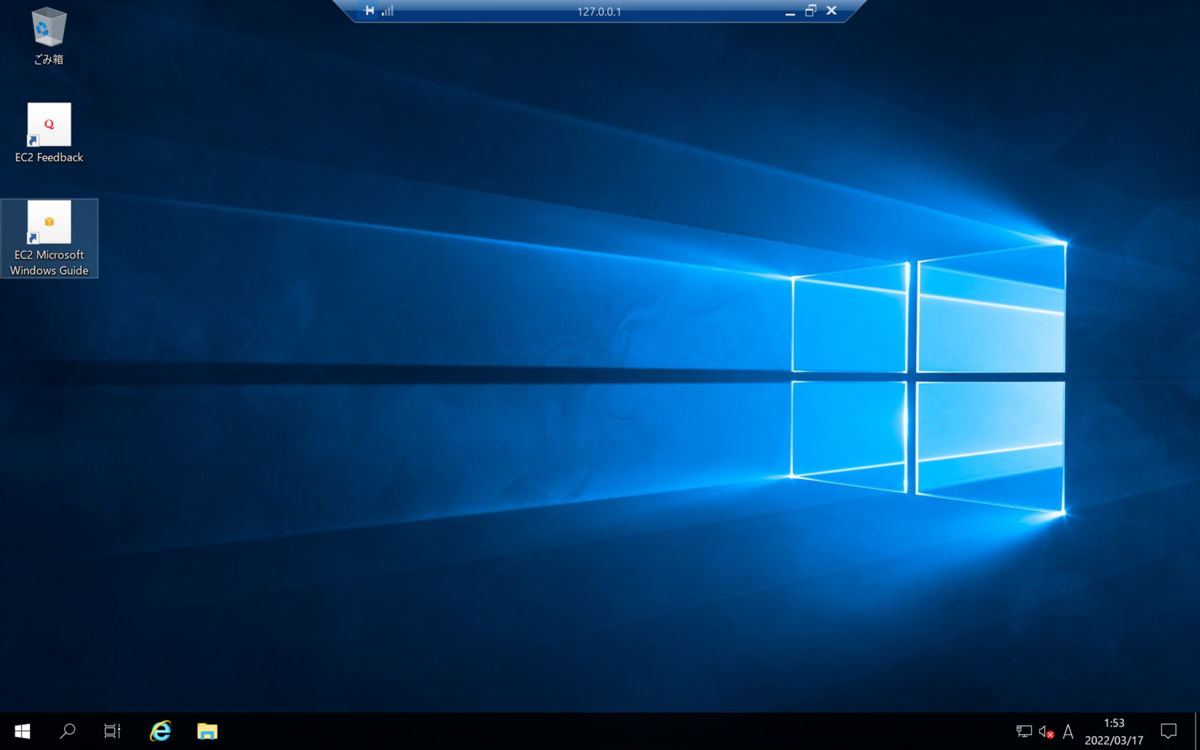This screenshot has width=1200, height=750.
Task: Click Show Desktop strip at taskbar end
Action: [x=1196, y=731]
